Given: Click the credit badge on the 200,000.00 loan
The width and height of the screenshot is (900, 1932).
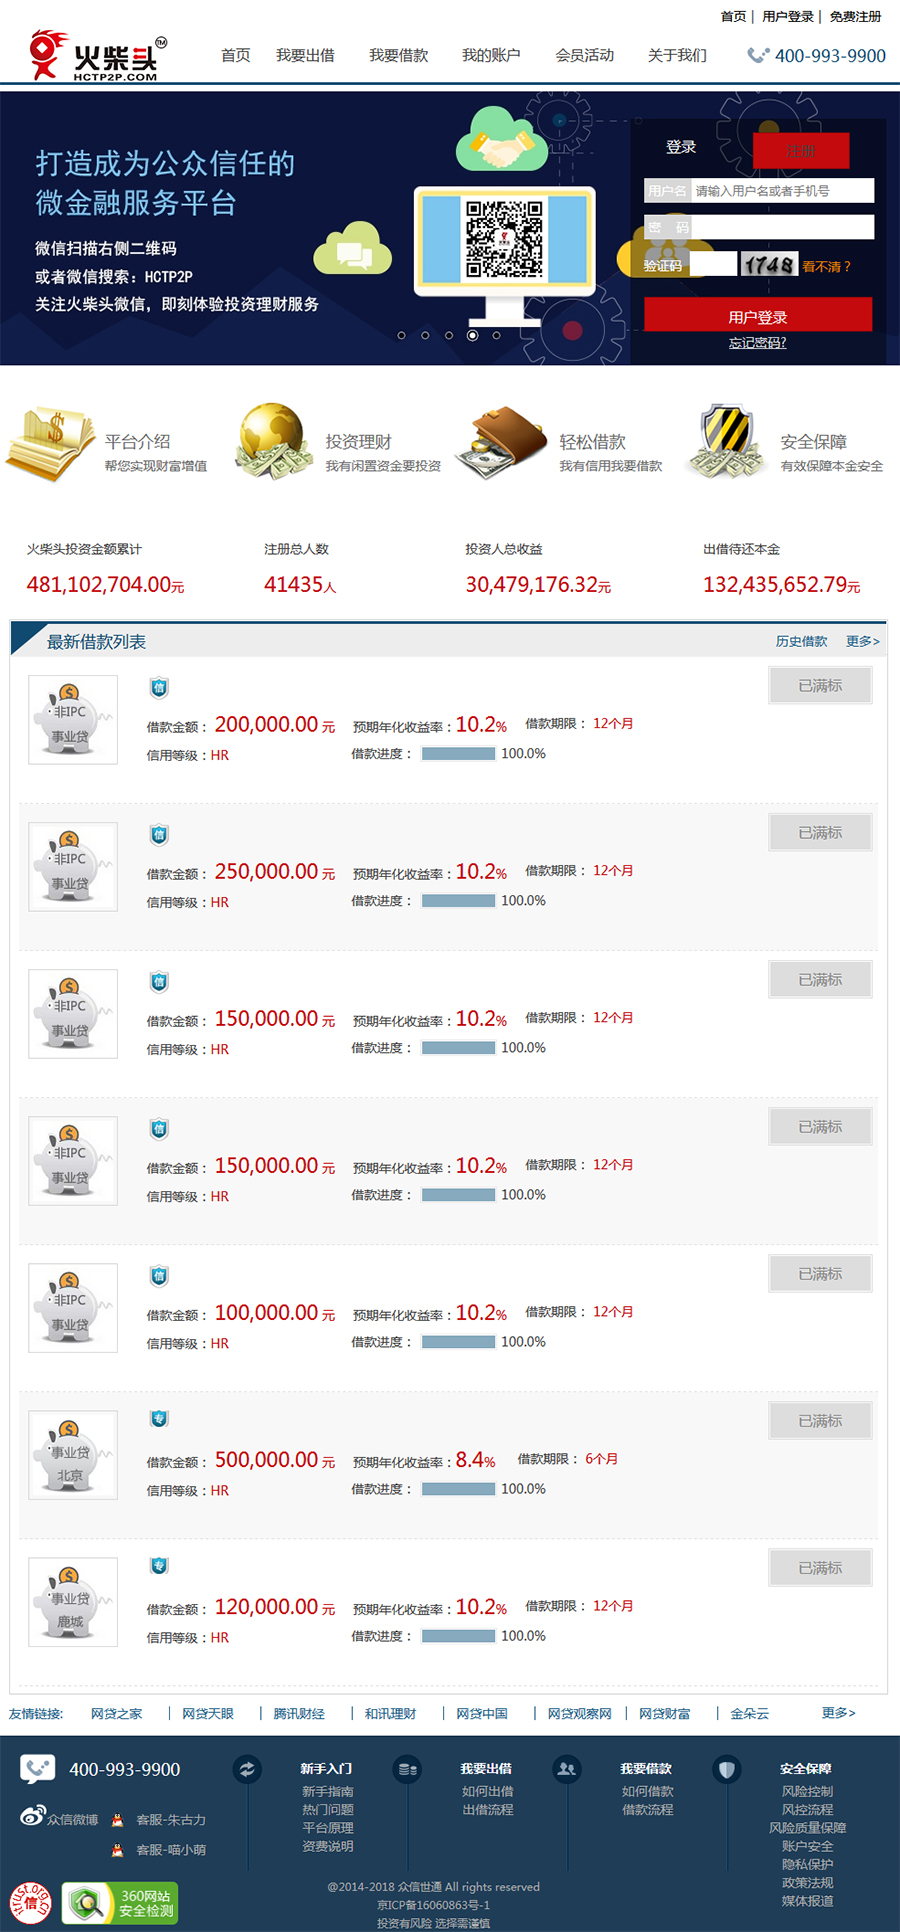Looking at the screenshot, I should click(159, 687).
